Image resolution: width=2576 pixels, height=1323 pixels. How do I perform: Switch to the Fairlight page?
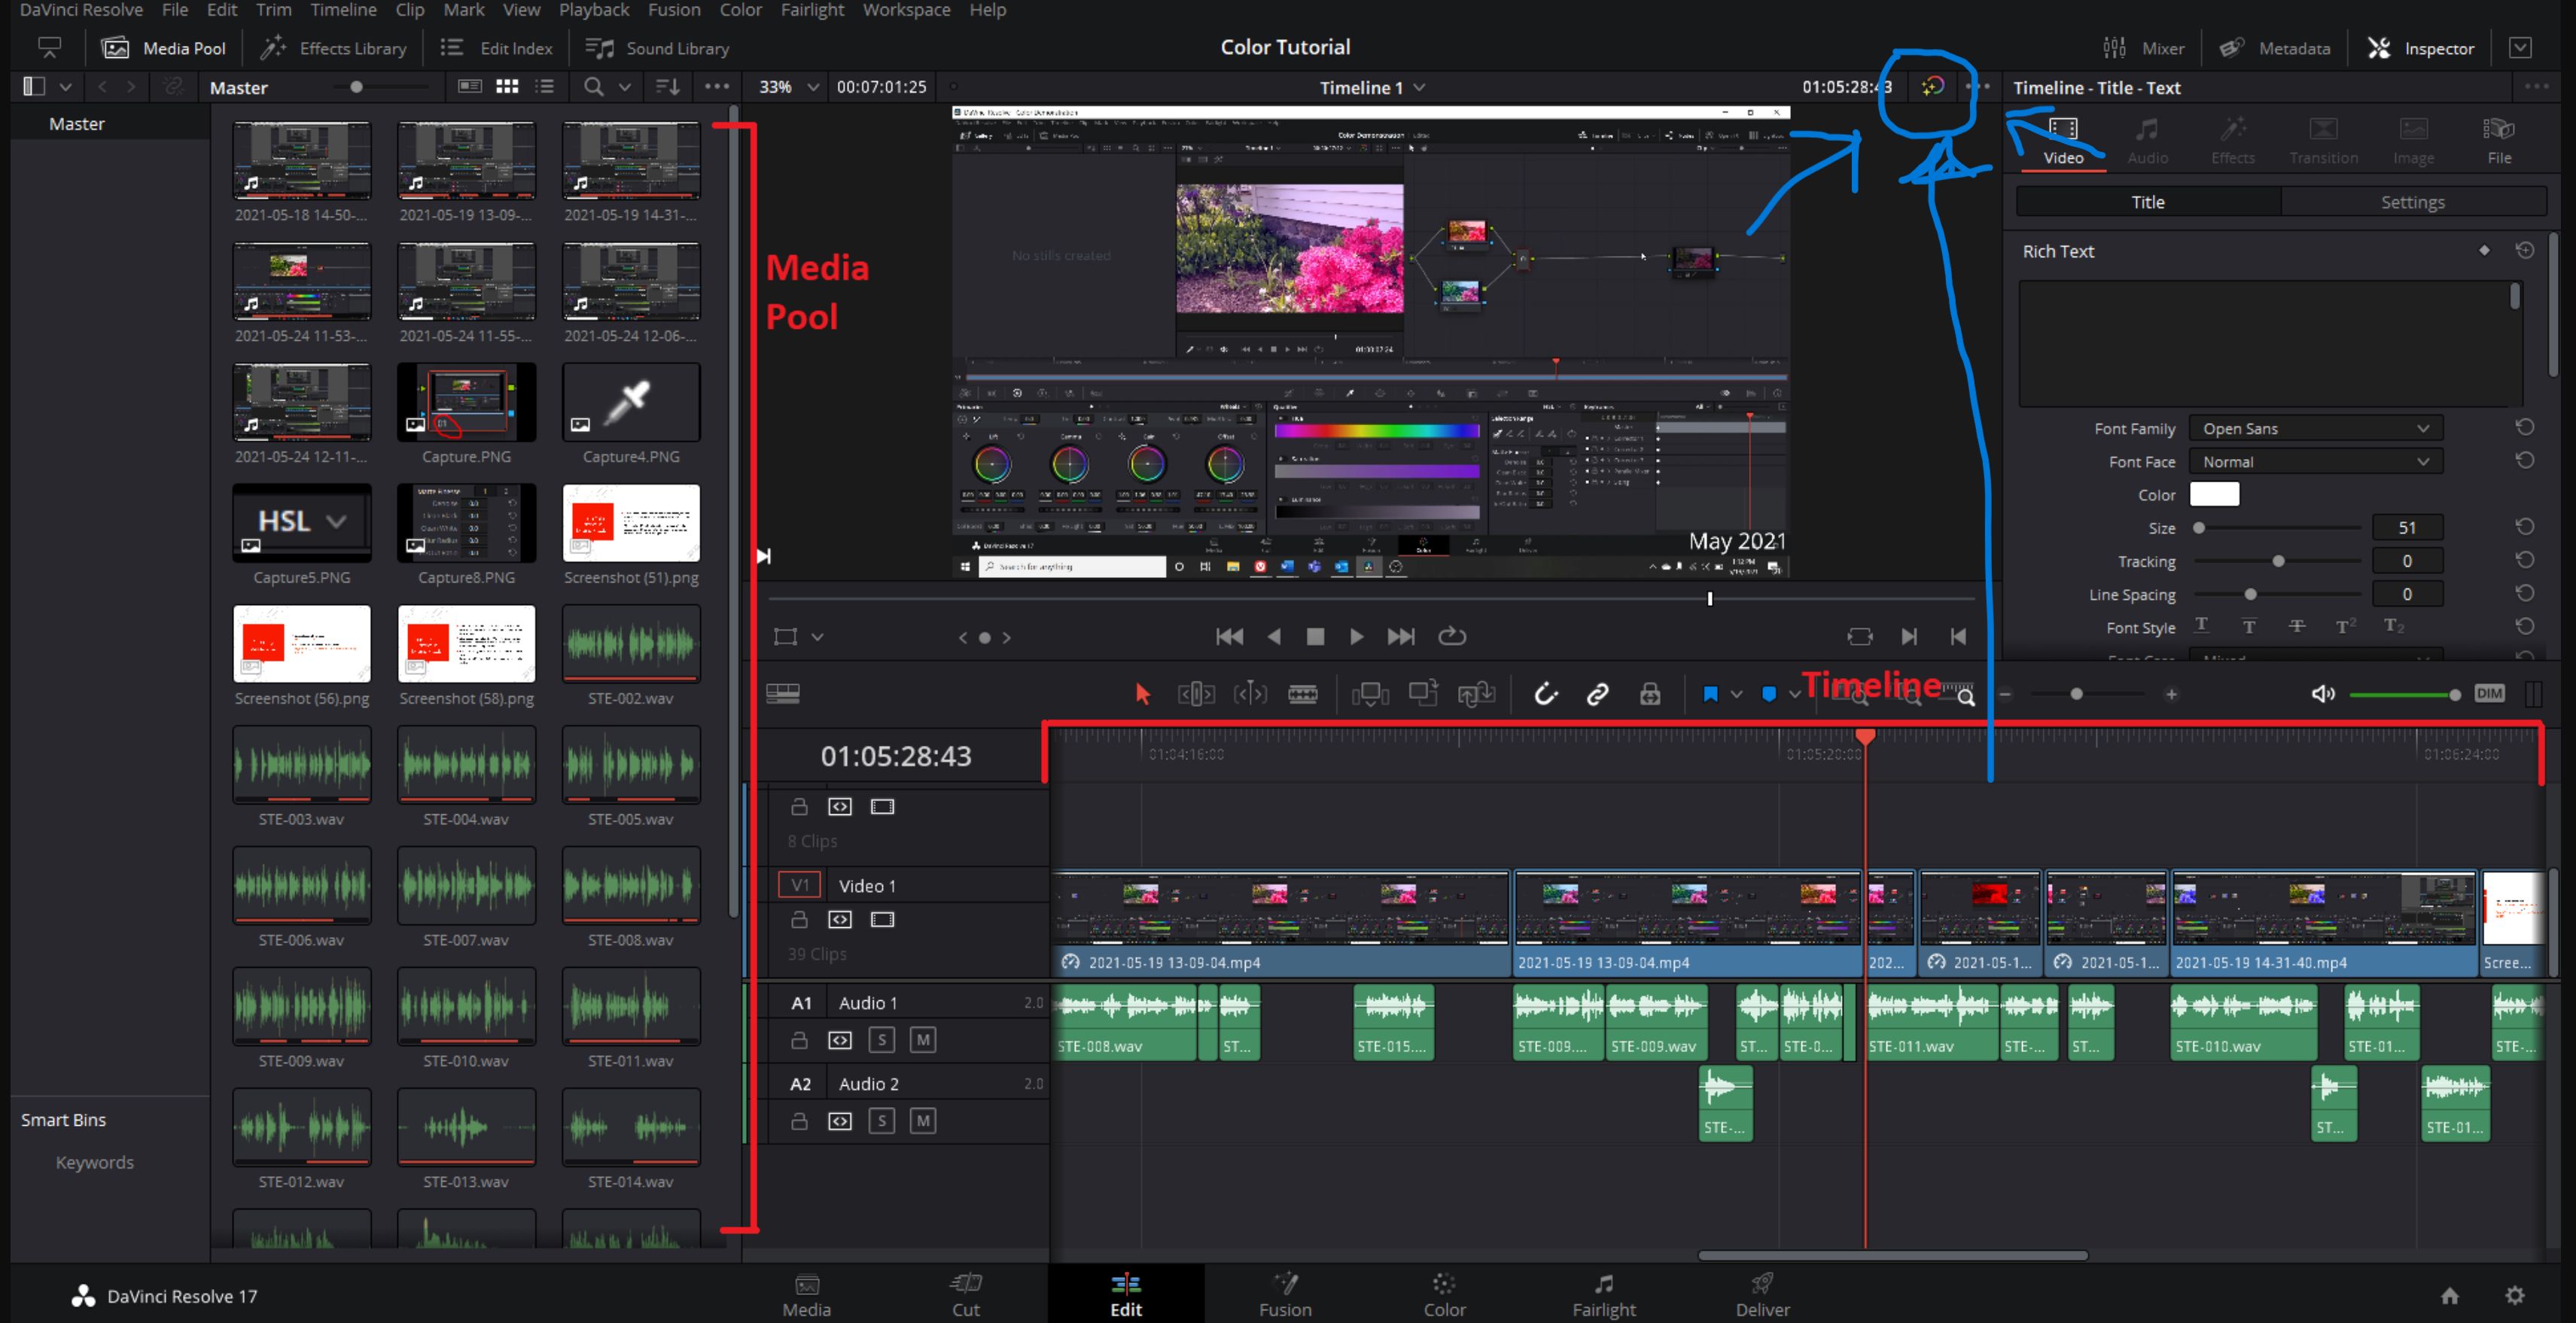[1603, 1294]
